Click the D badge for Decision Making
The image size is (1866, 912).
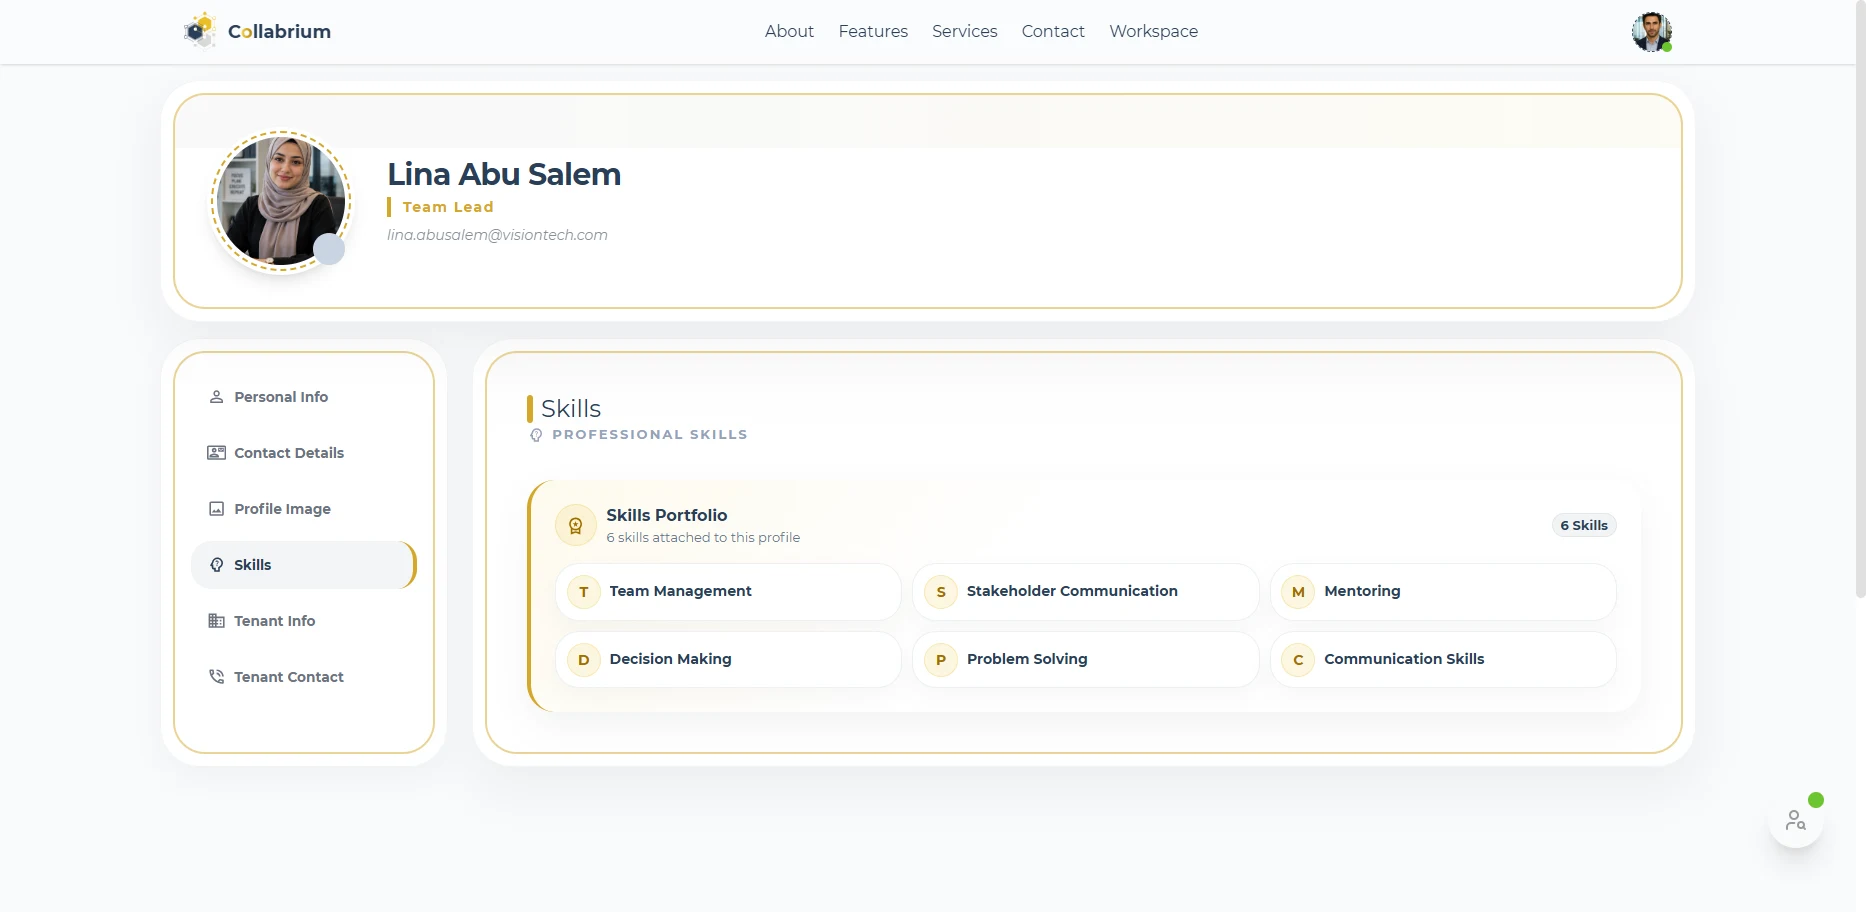click(584, 660)
